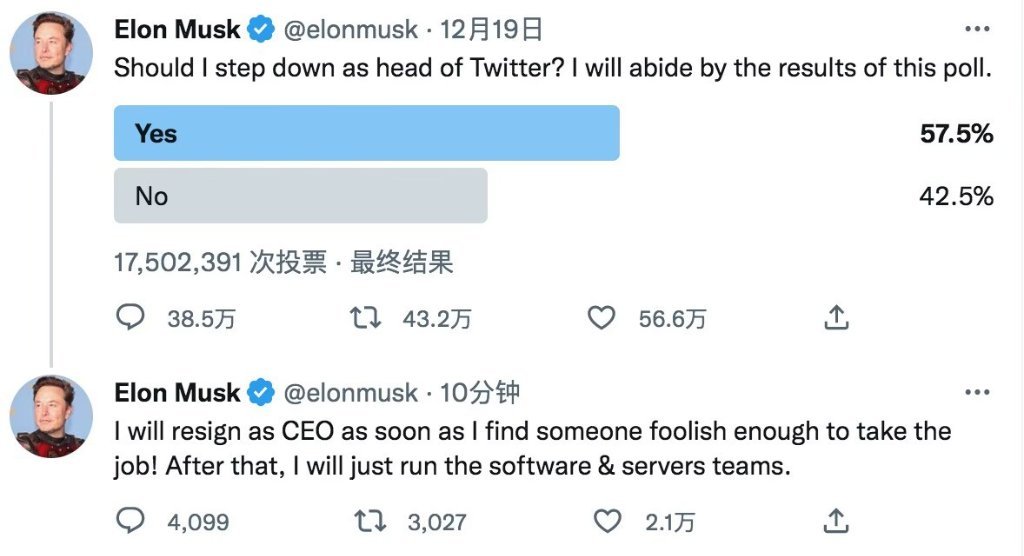Click retweet icon on the poll tweet
The height and width of the screenshot is (556, 1024).
(x=366, y=318)
